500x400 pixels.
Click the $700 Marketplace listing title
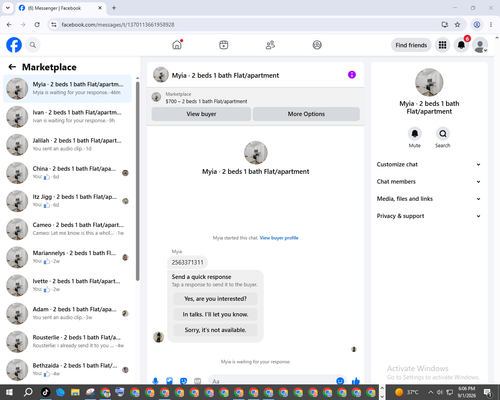click(206, 101)
